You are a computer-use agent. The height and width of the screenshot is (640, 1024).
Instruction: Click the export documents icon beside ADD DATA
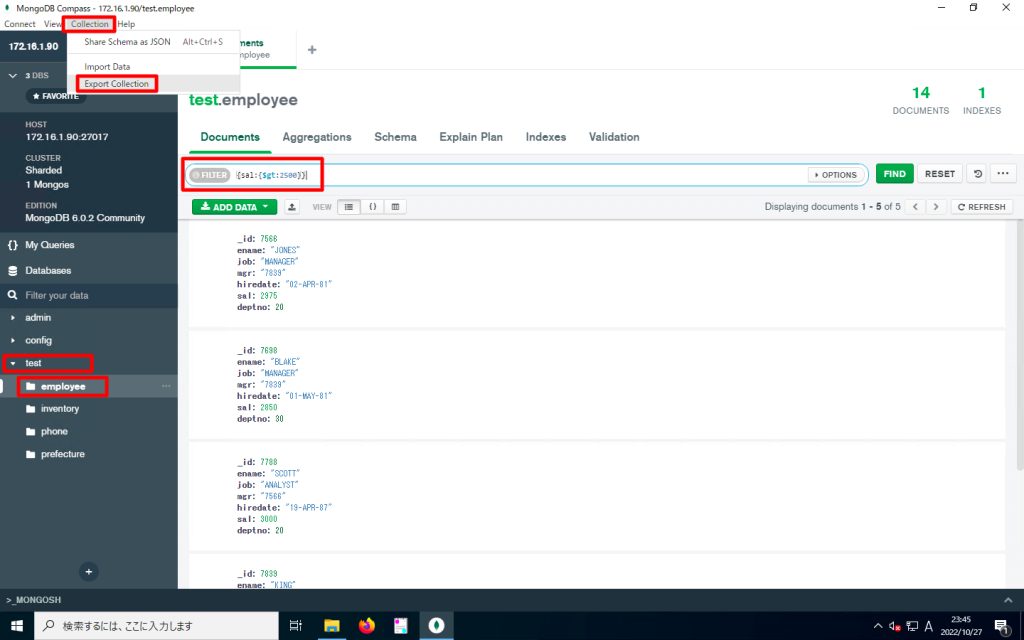(293, 206)
